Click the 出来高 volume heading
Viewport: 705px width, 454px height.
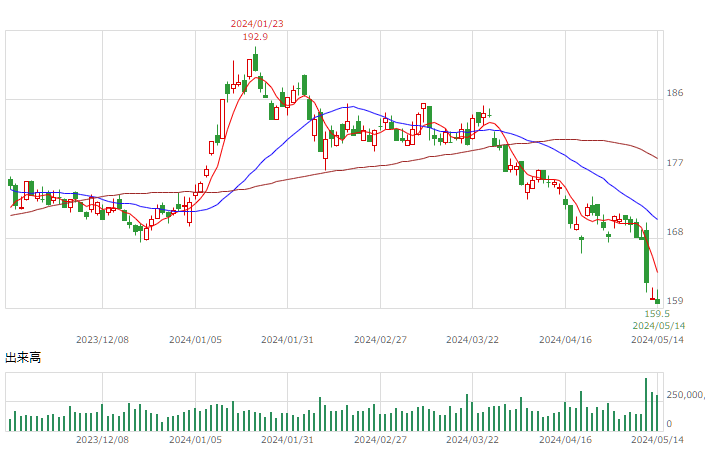point(23,358)
